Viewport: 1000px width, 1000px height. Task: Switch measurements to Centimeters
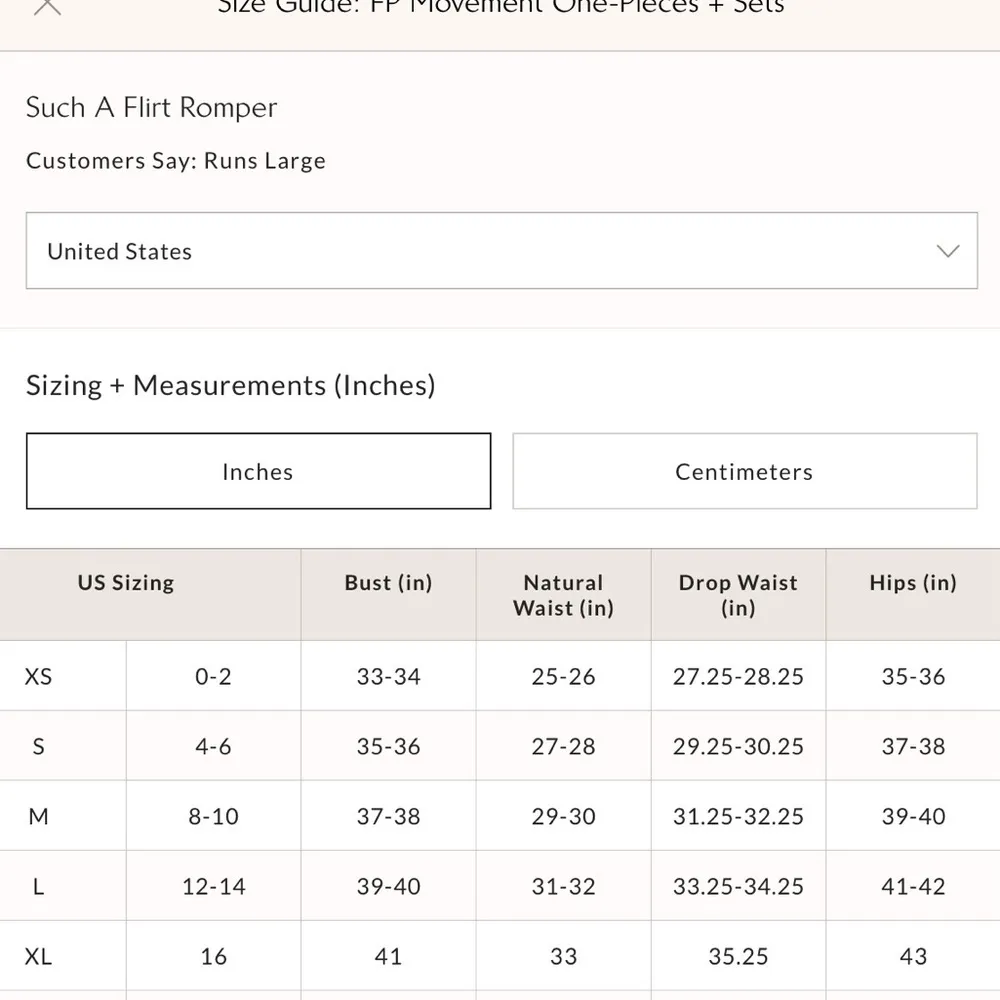pos(744,471)
